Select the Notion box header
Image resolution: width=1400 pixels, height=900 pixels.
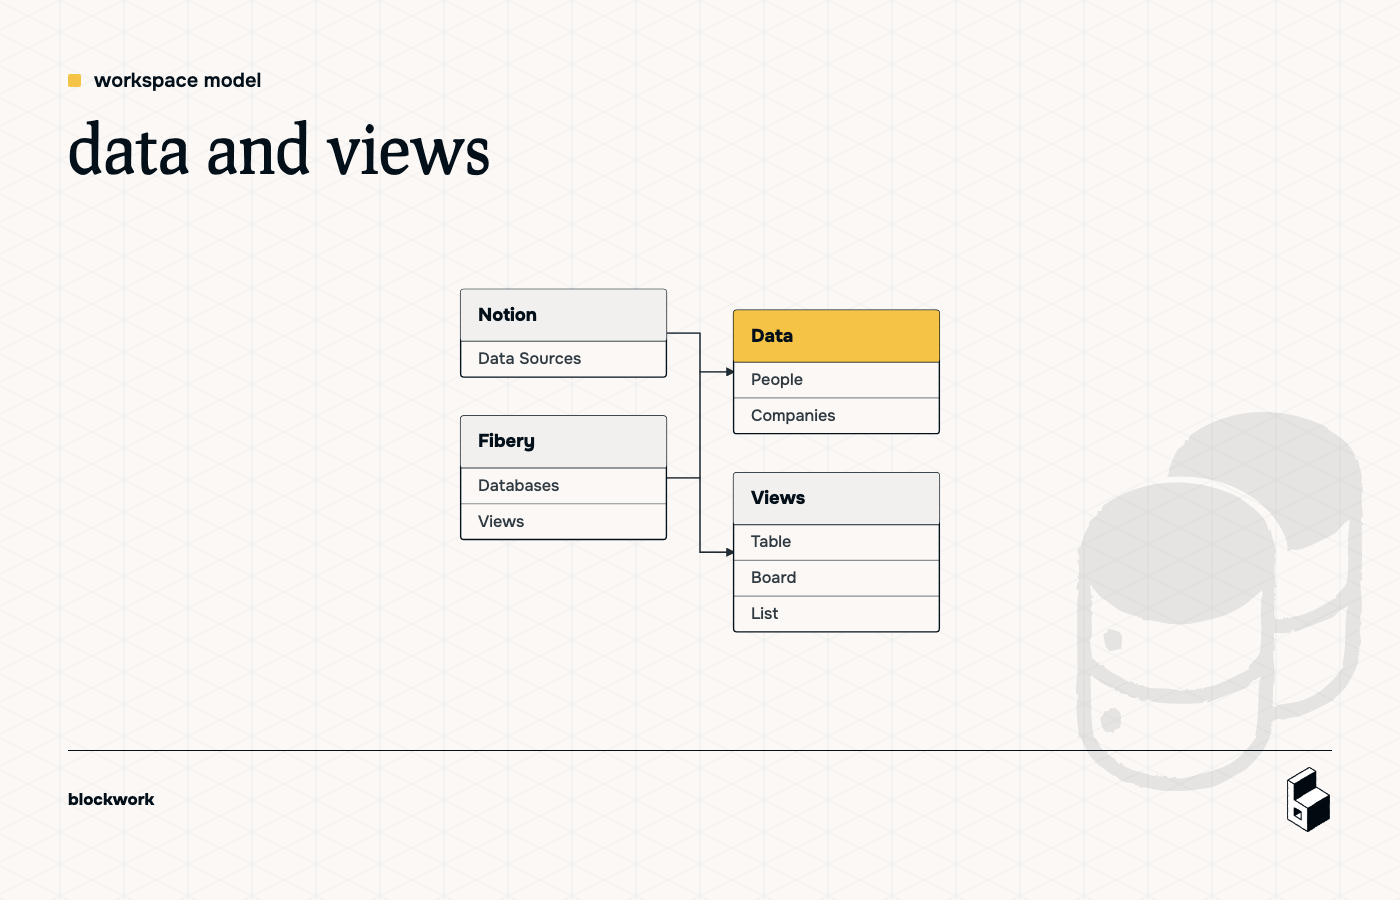click(563, 315)
